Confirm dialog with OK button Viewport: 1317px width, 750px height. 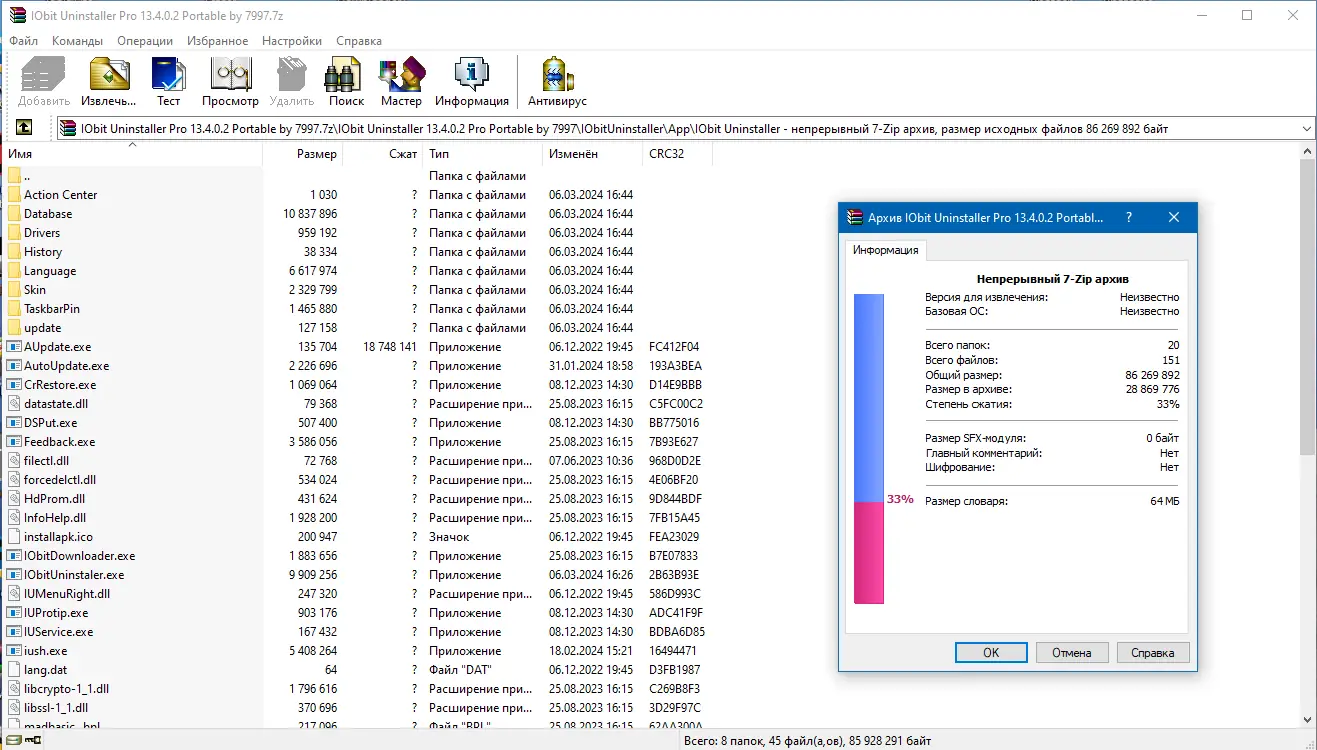(990, 652)
